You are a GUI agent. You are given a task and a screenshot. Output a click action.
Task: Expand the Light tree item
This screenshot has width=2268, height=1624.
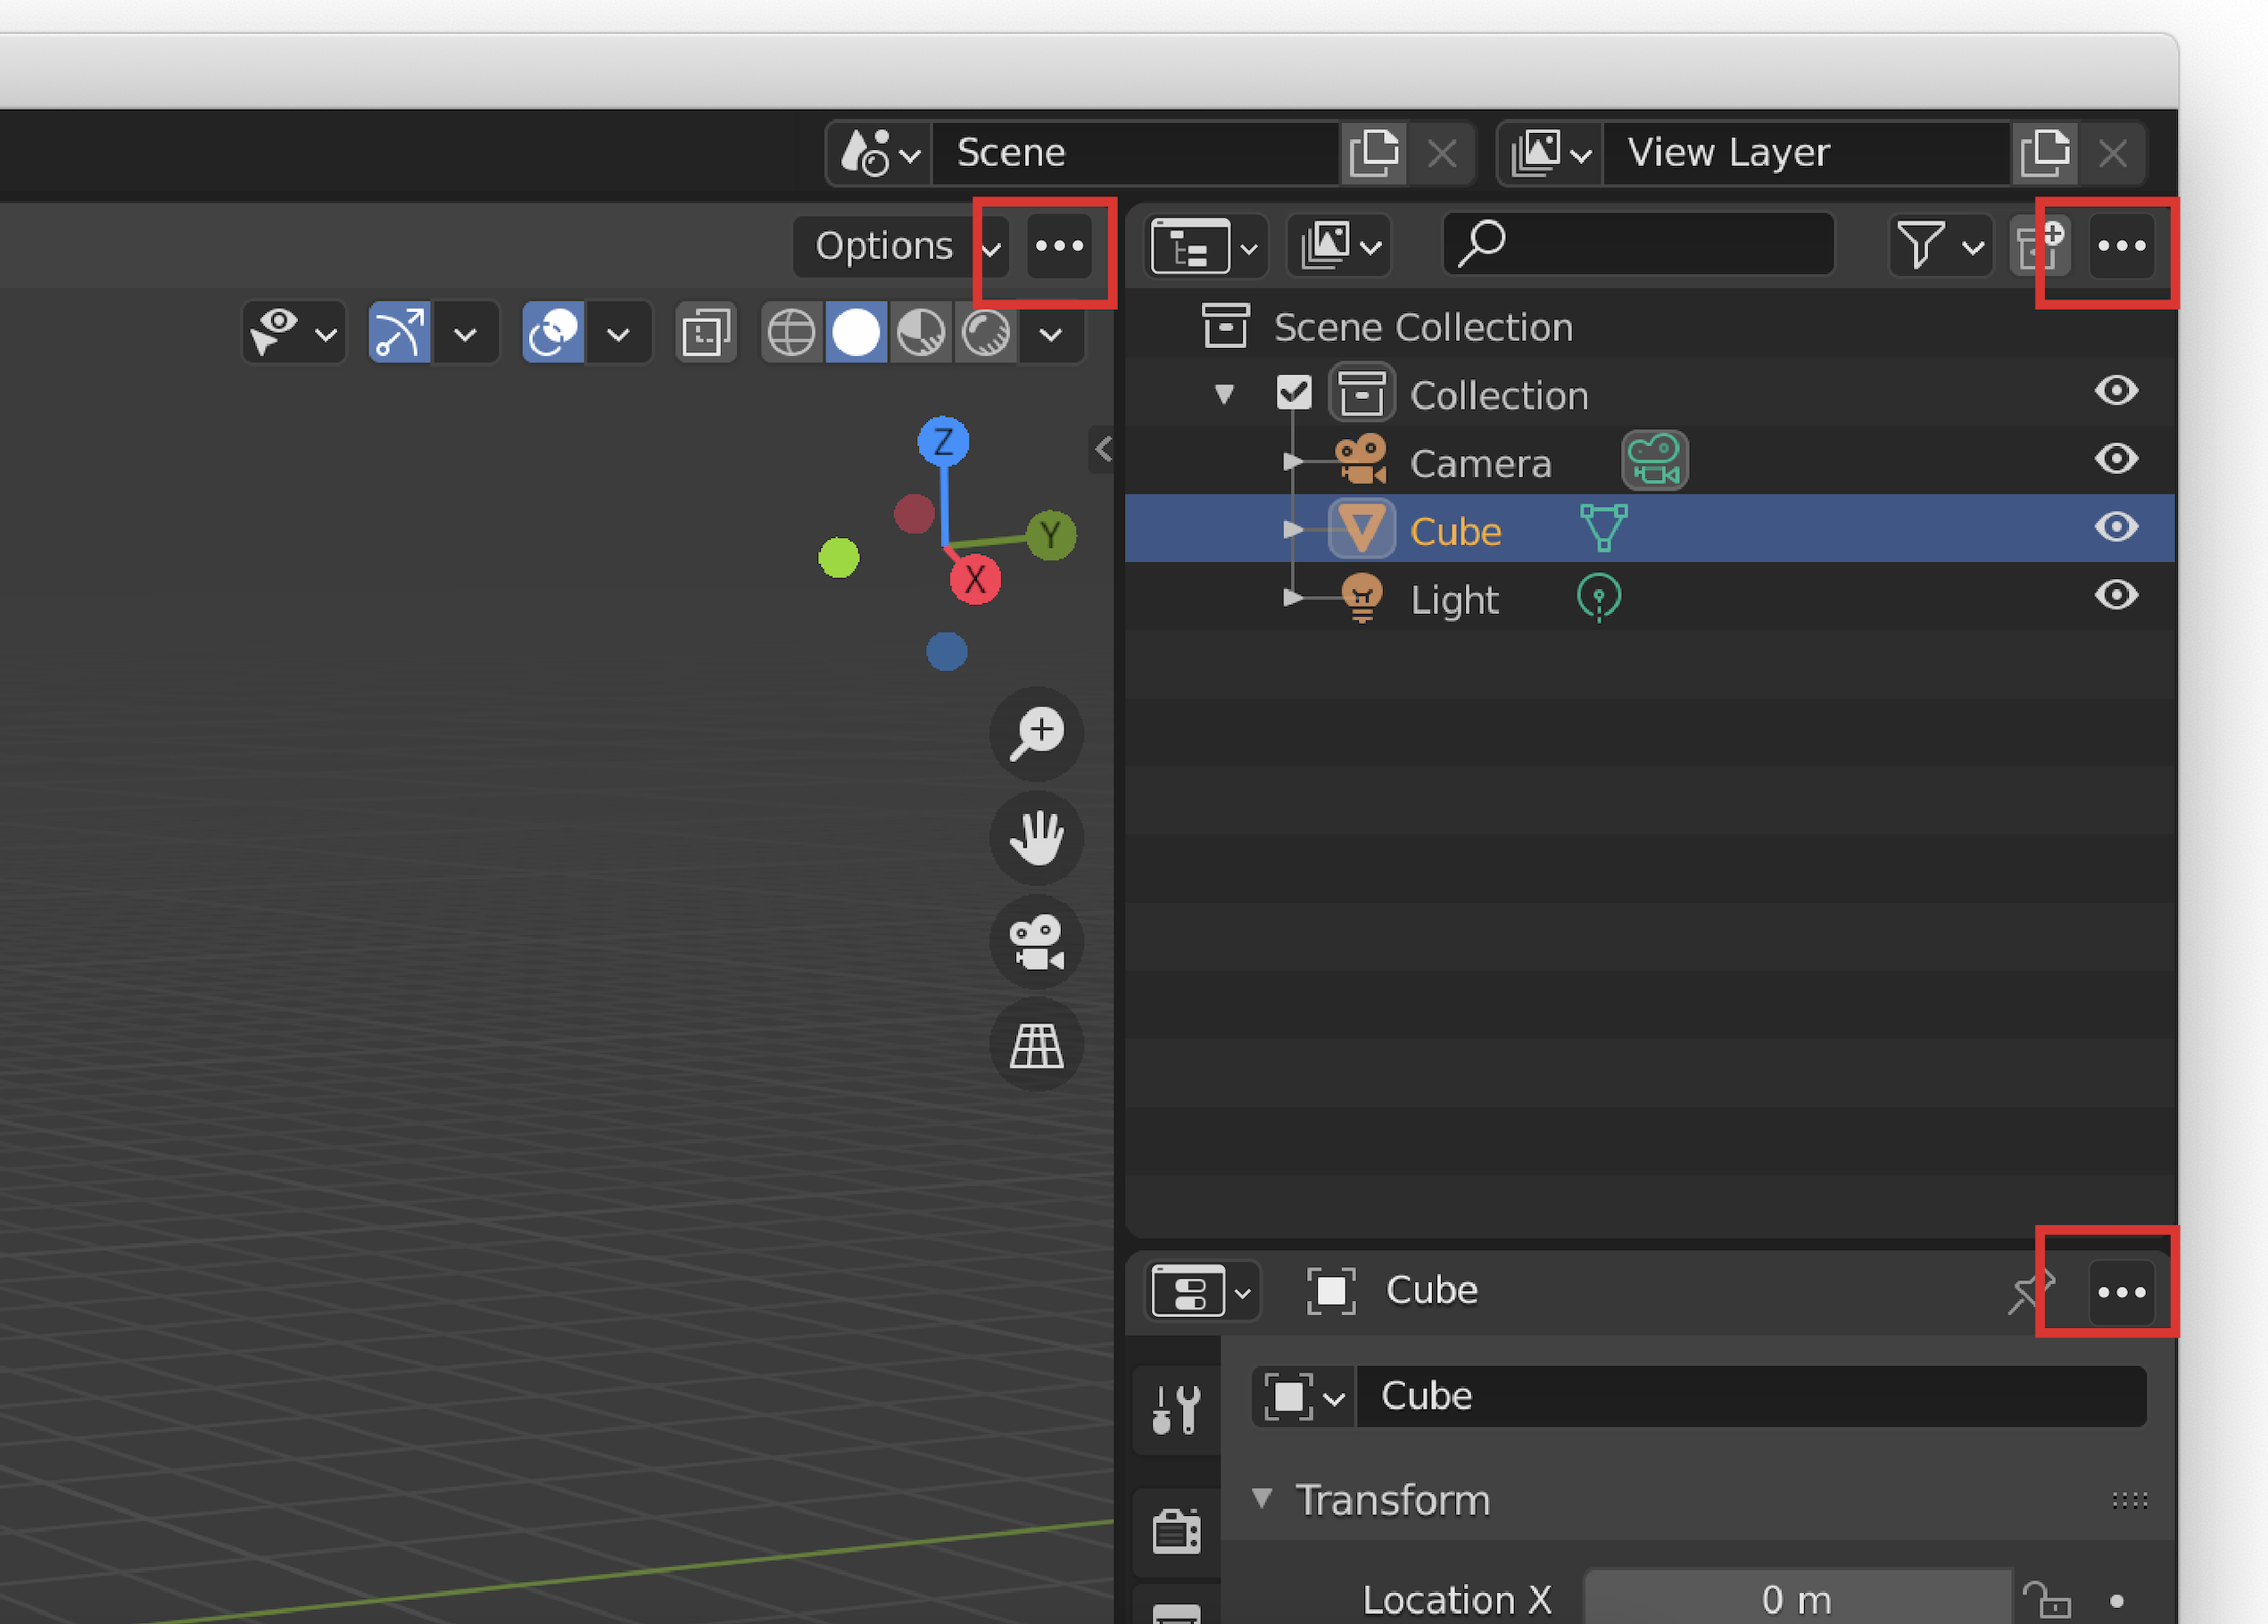pos(1292,598)
